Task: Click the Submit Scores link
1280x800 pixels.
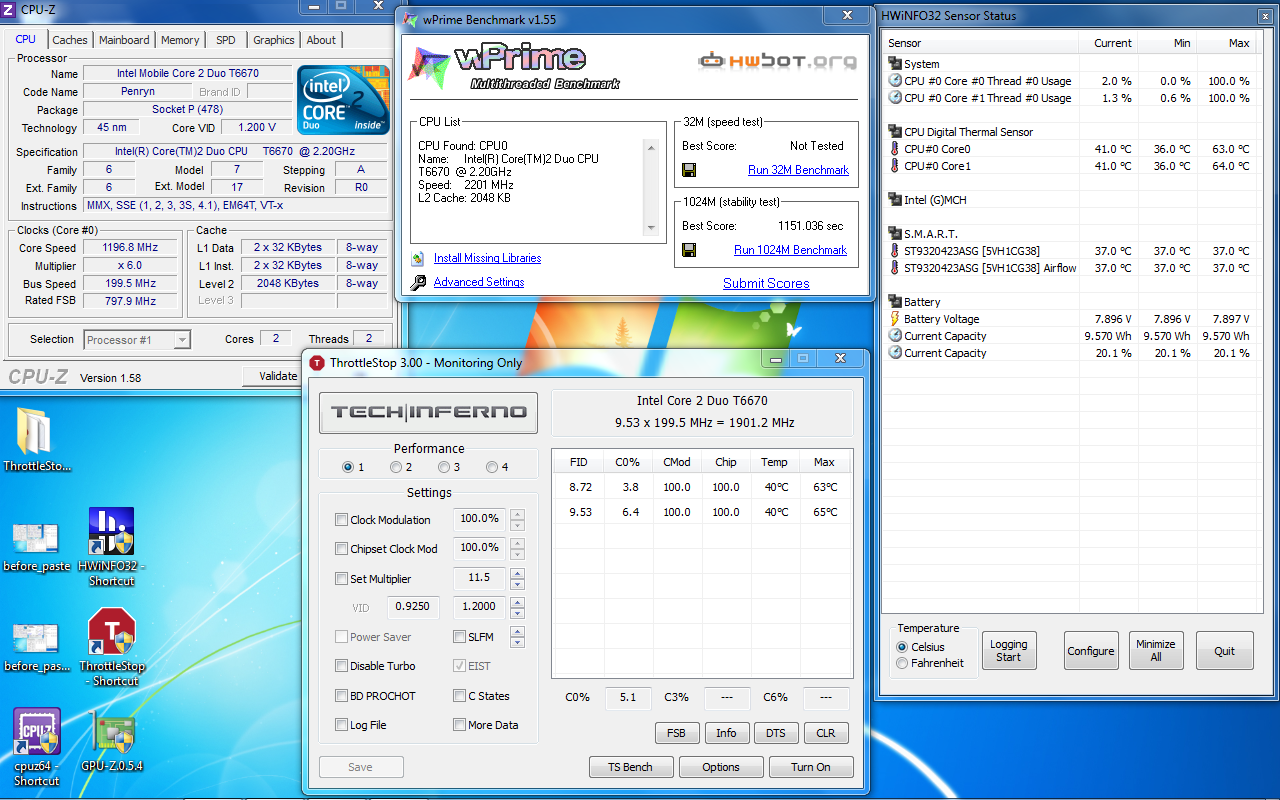Action: [766, 283]
